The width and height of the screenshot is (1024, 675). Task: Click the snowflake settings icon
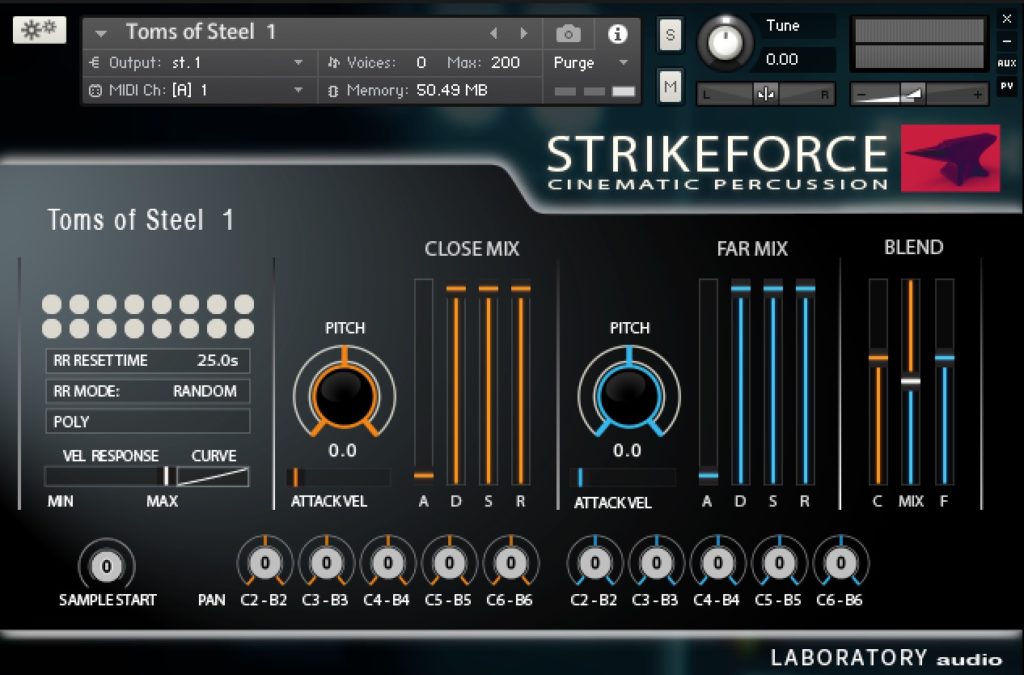[x=39, y=29]
